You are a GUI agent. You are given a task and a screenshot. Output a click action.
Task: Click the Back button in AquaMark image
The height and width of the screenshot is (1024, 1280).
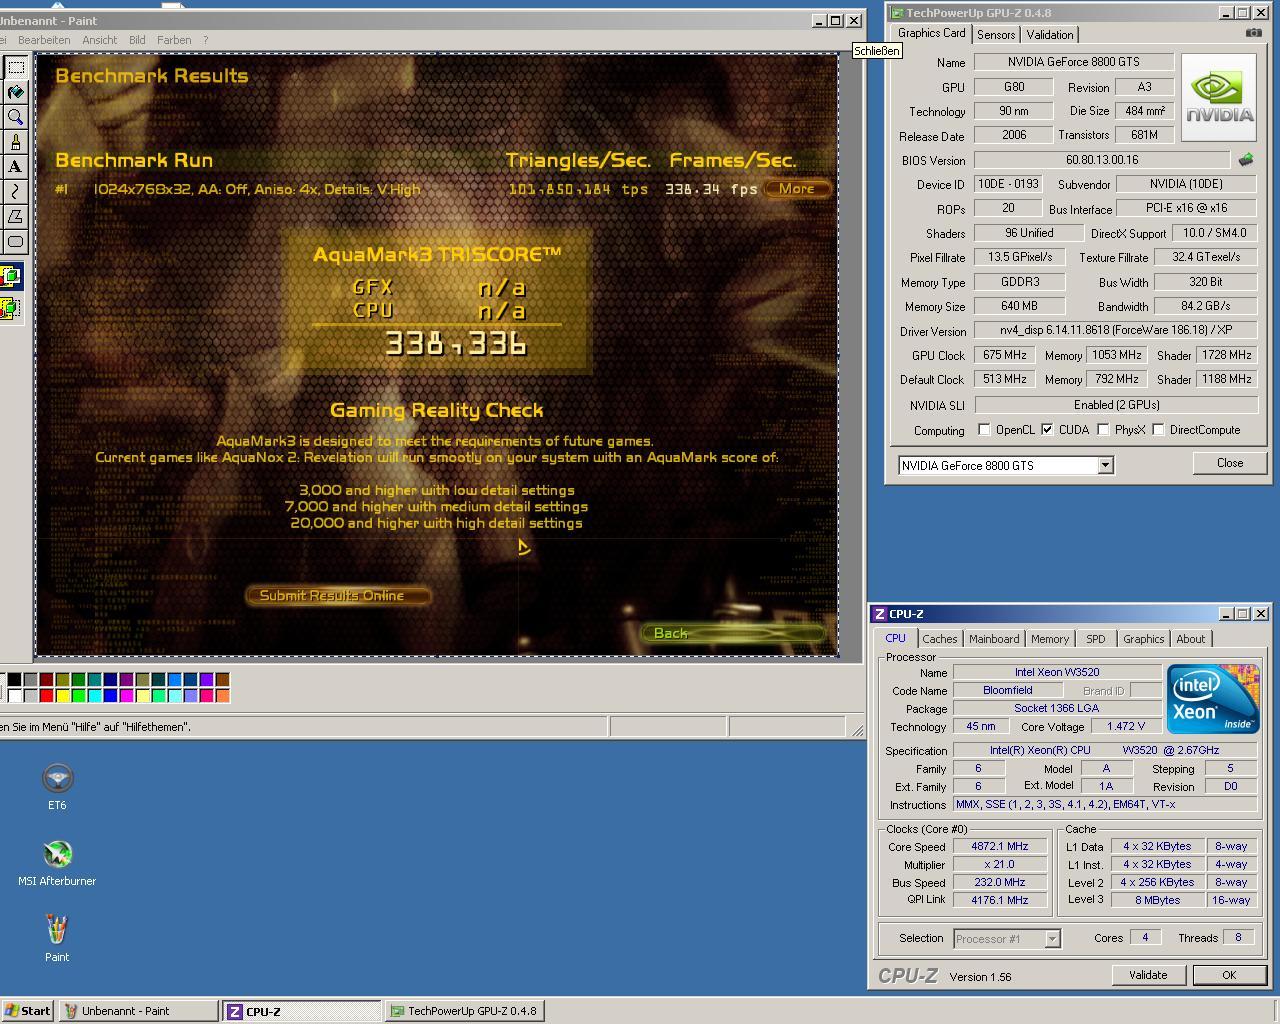[732, 633]
